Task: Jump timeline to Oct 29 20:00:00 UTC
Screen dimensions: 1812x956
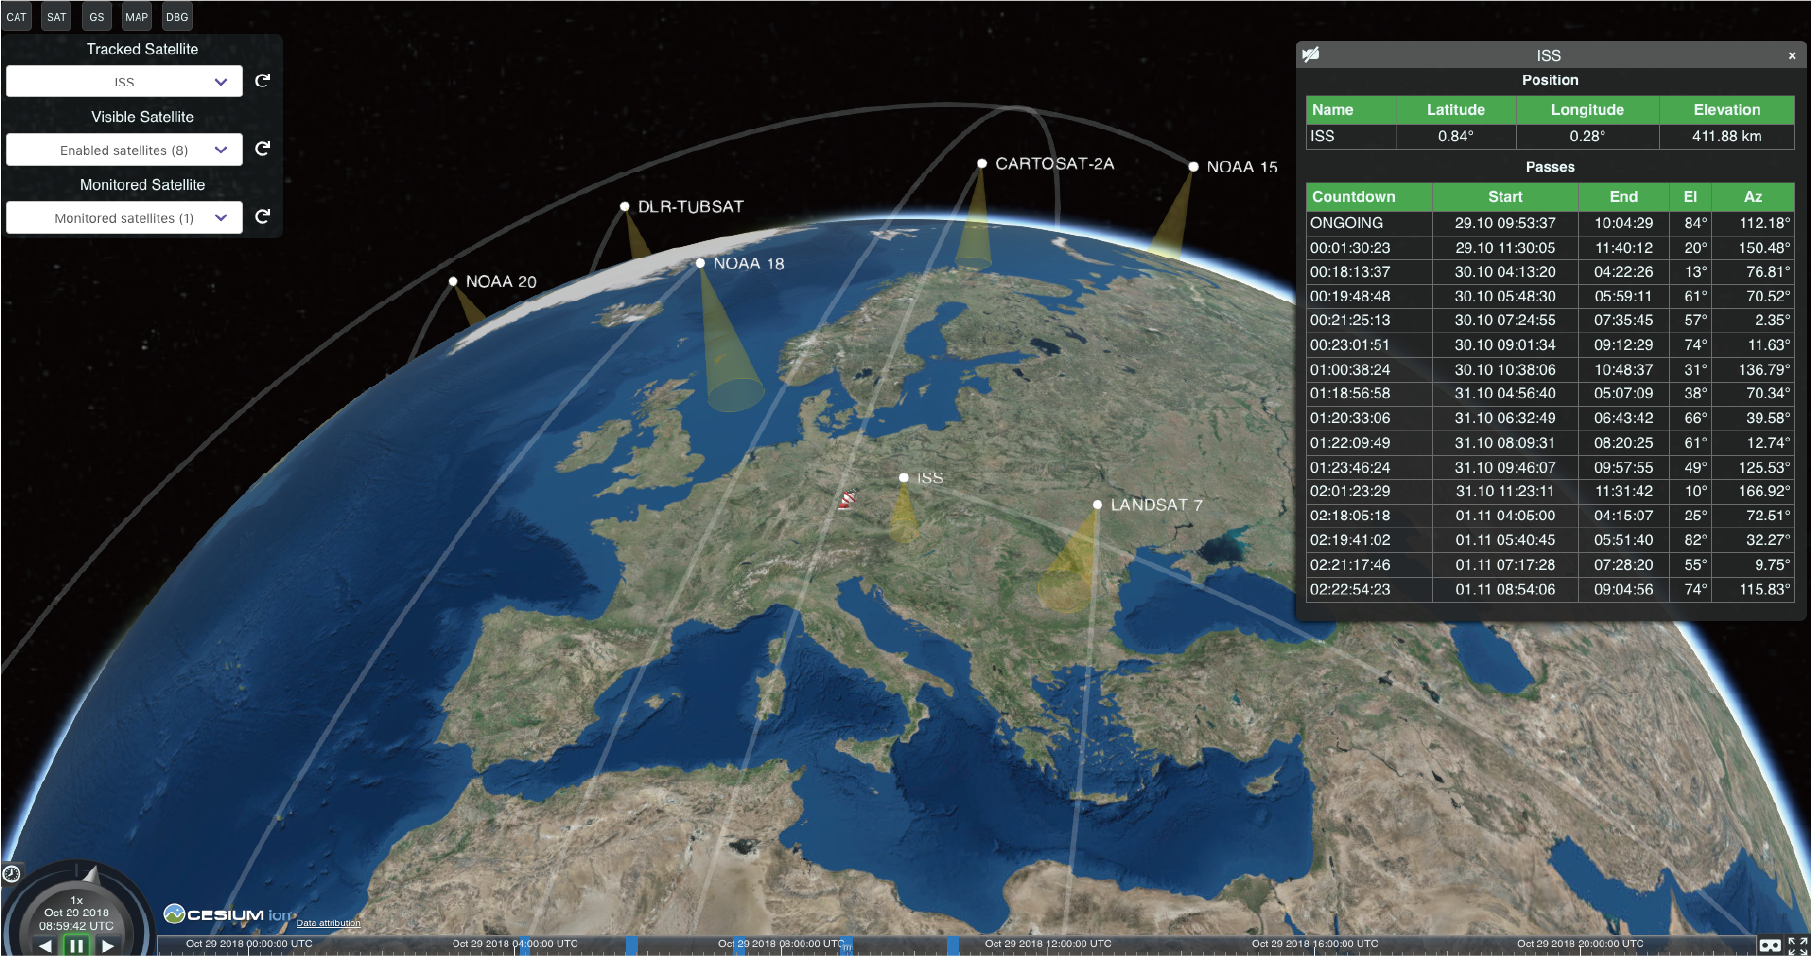Action: click(1580, 944)
